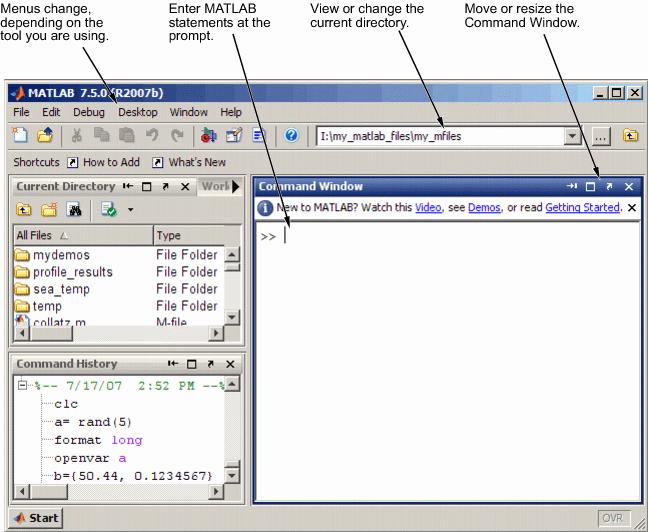Minimize the Current Directory panel
Viewport: 649px width, 532px height.
point(127,186)
